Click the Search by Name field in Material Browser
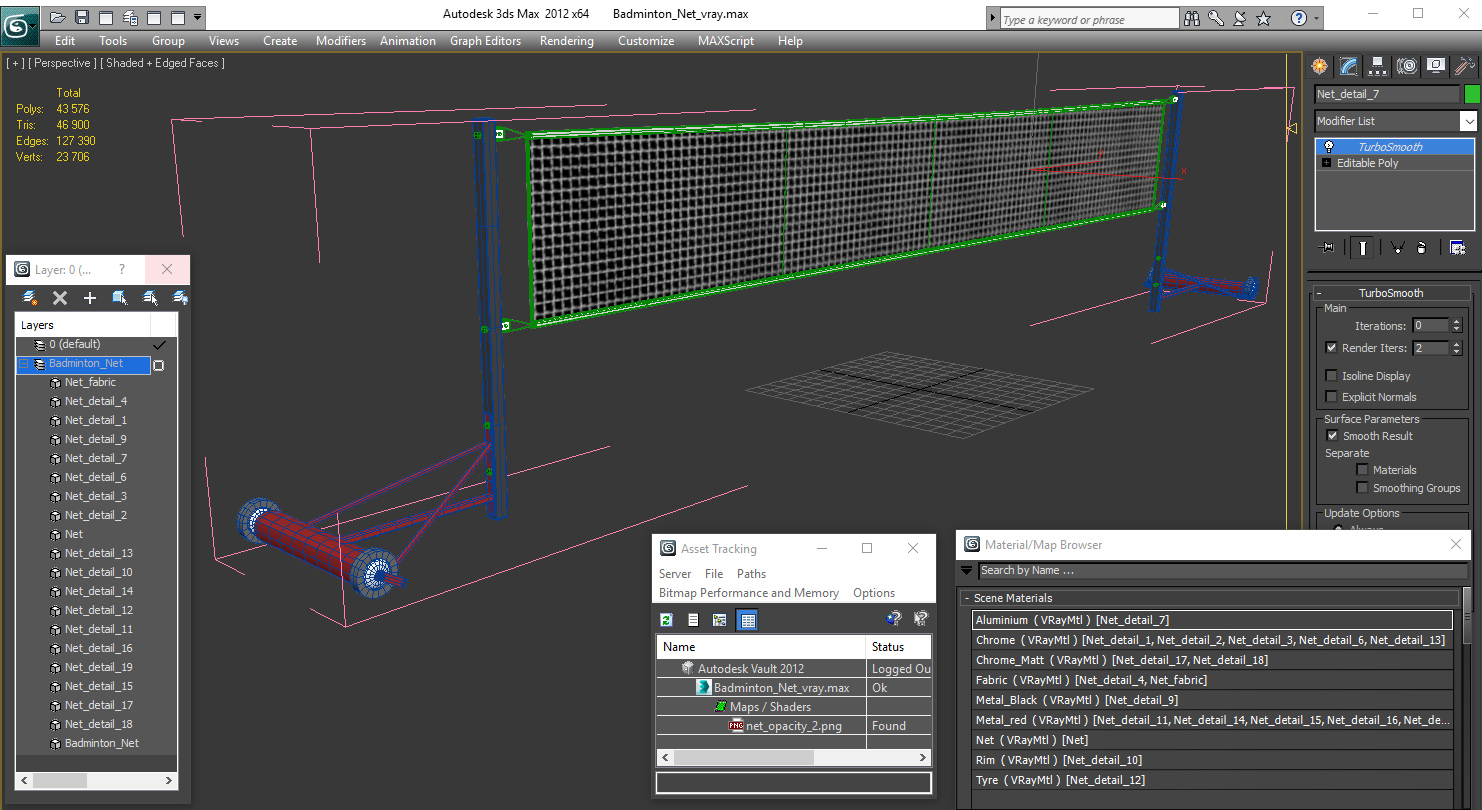Viewport: 1482px width, 810px height. click(x=1223, y=571)
